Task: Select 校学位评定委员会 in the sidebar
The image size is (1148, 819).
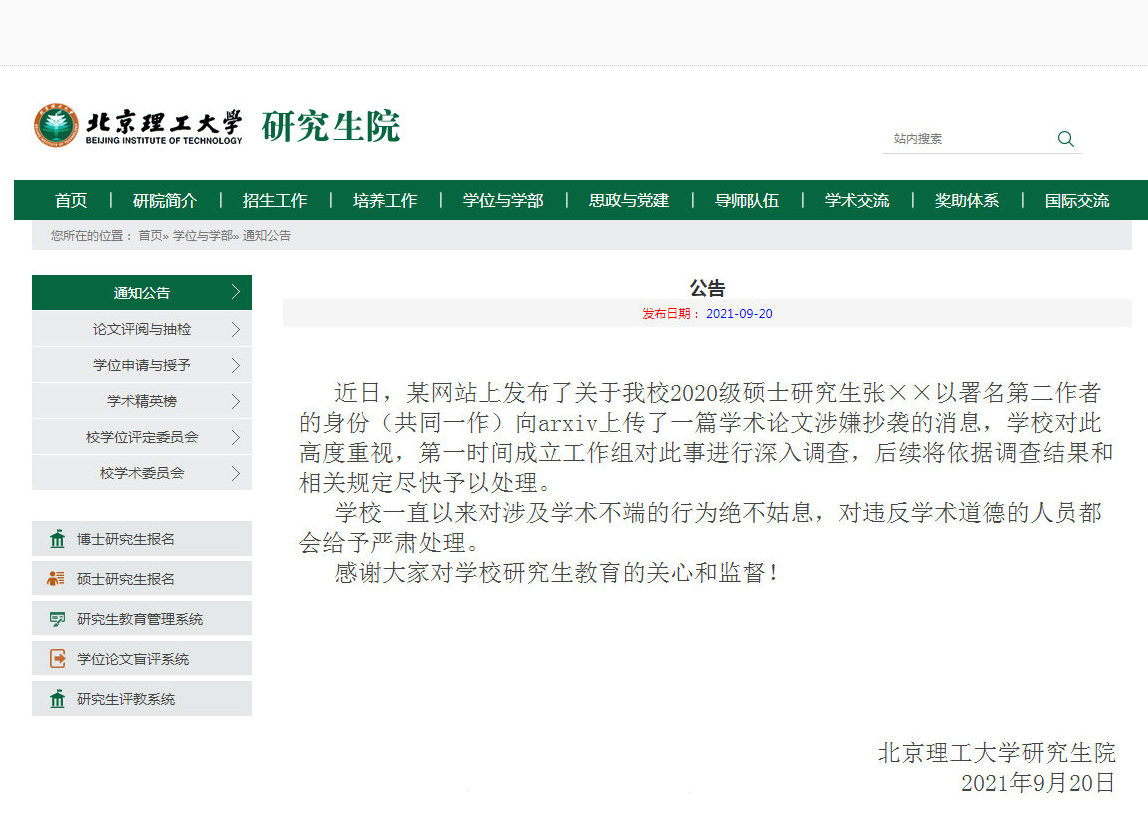Action: click(x=142, y=437)
